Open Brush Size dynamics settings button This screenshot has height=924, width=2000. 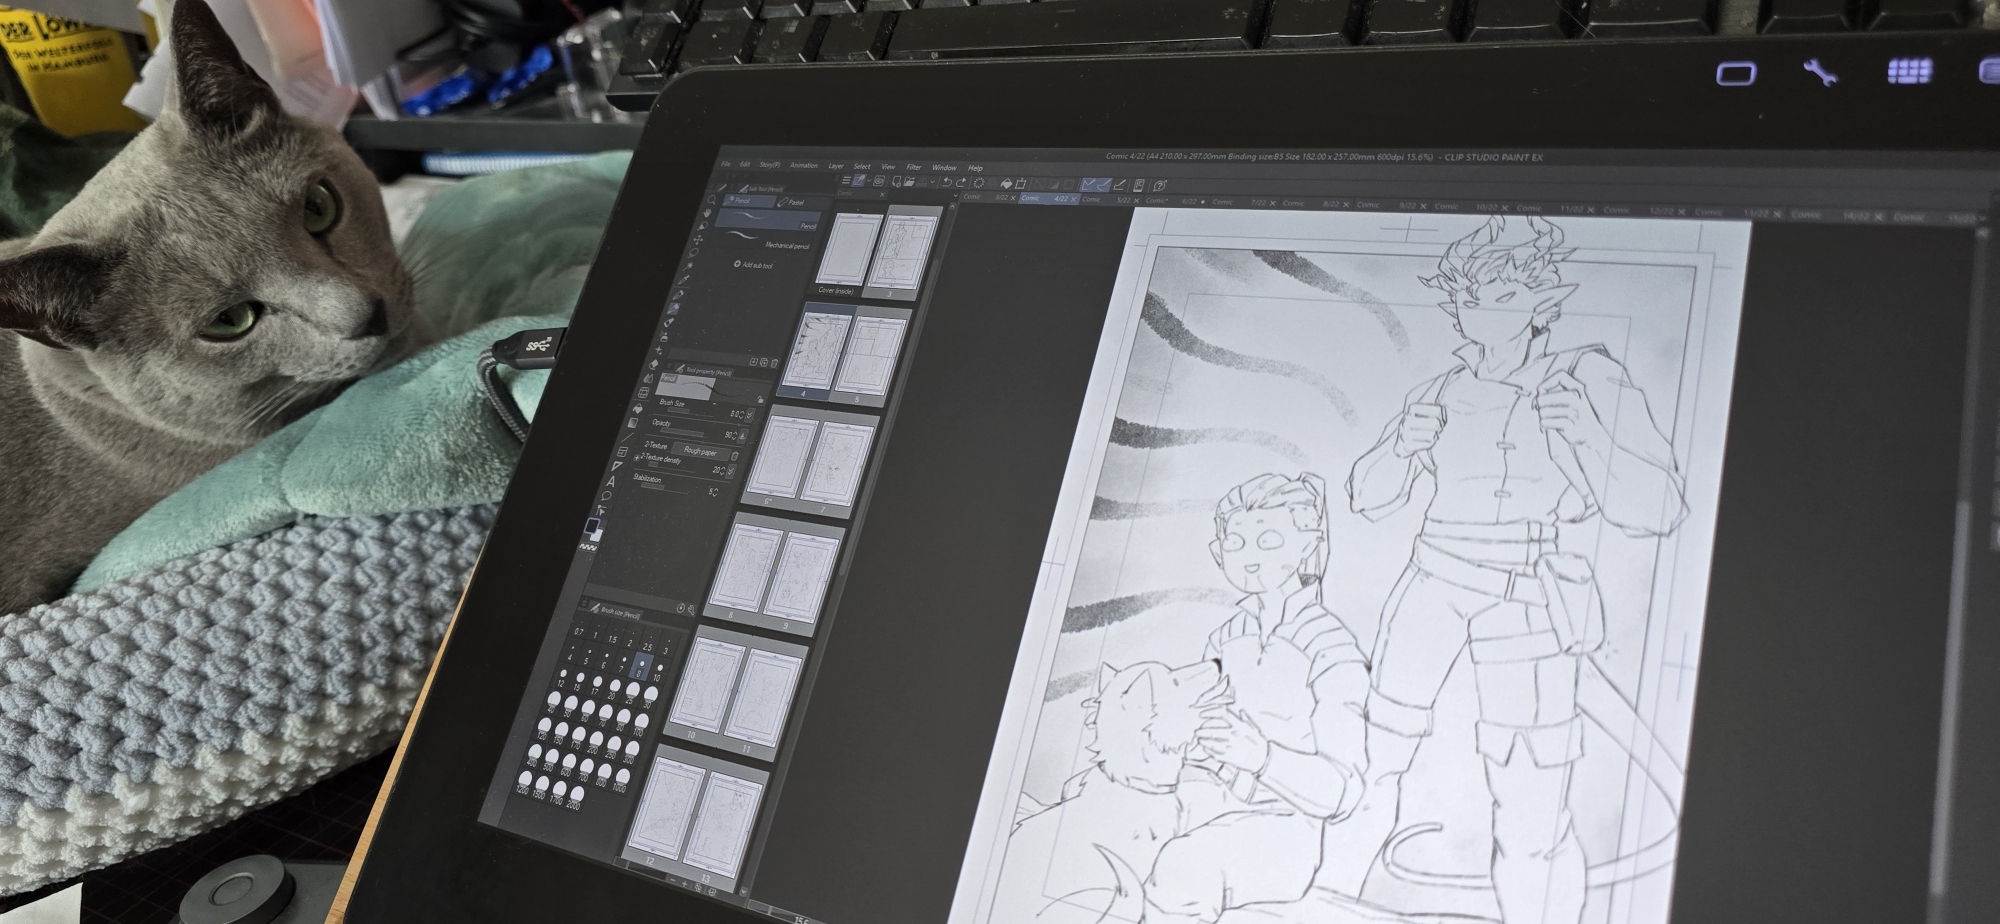749,415
